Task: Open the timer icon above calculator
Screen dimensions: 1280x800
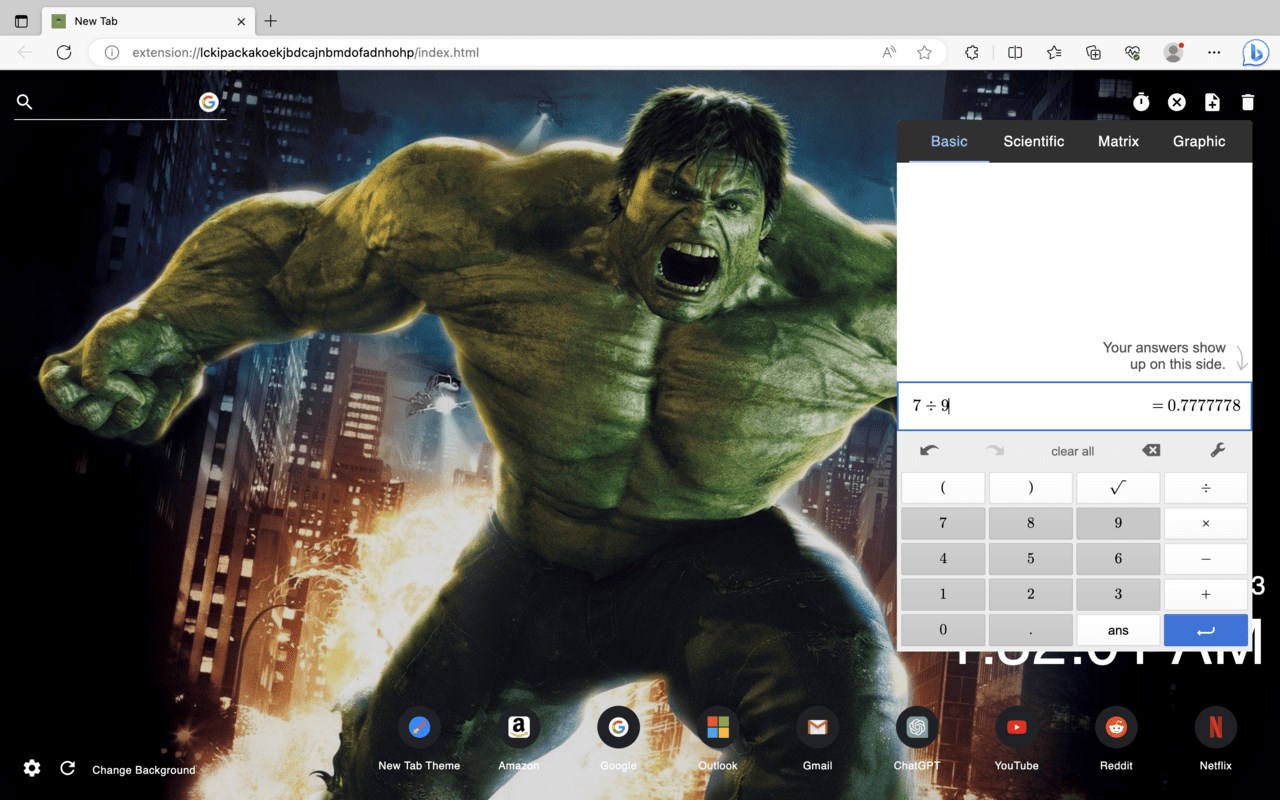Action: pyautogui.click(x=1141, y=102)
